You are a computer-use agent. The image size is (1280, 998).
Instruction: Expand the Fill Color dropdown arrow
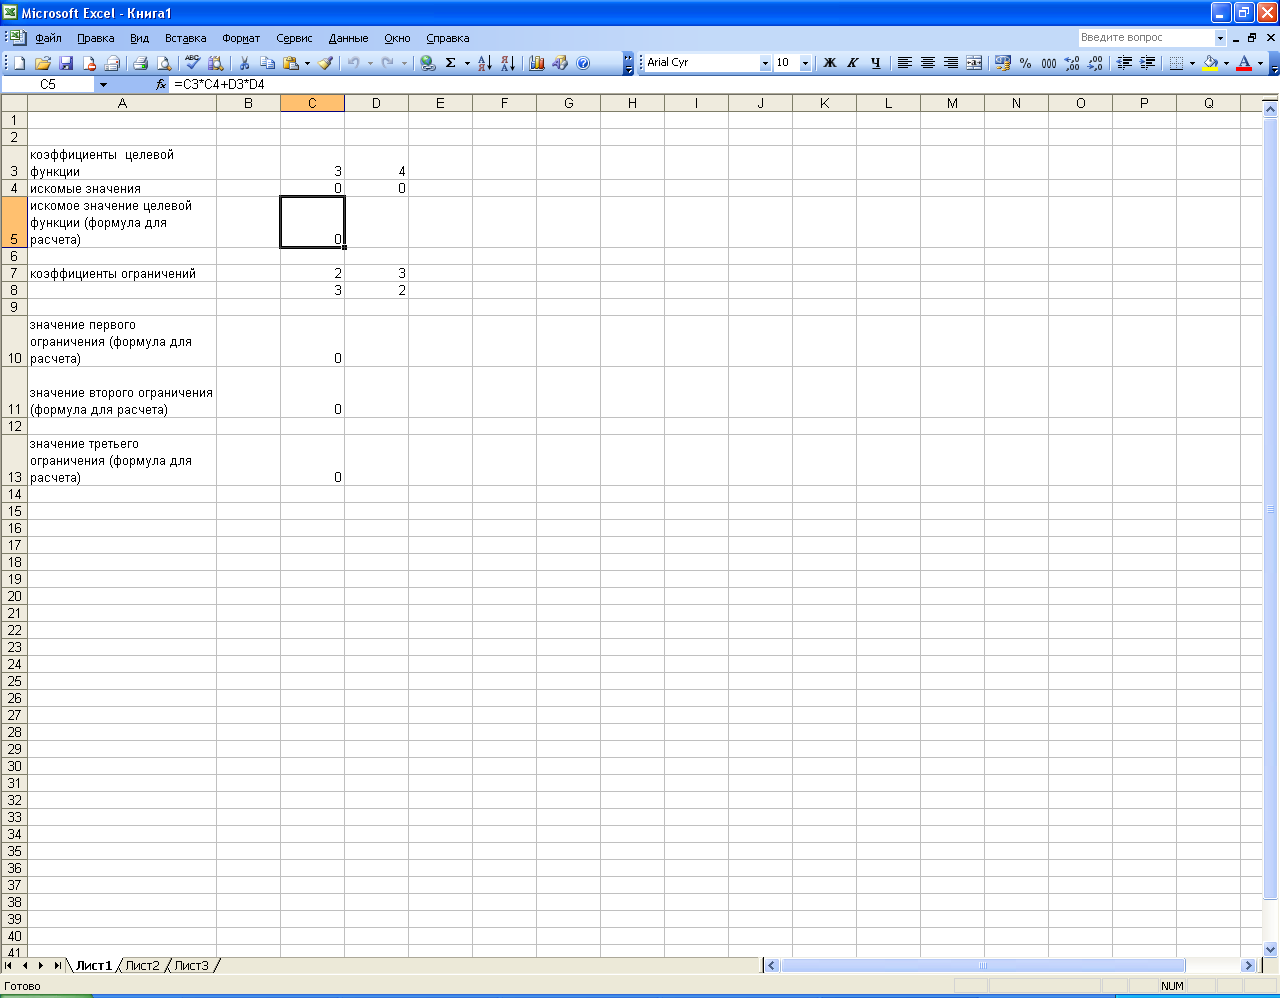[x=1226, y=63]
